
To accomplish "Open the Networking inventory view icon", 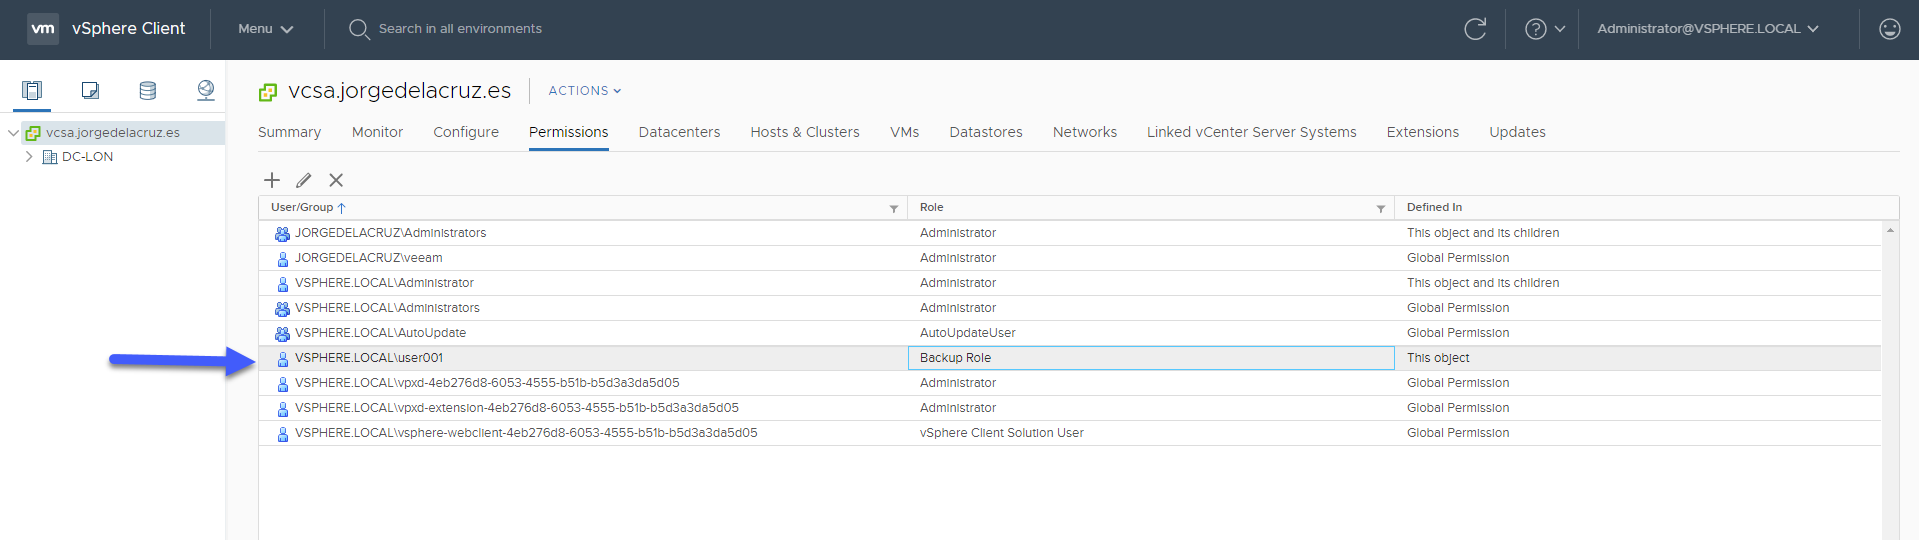I will (x=206, y=91).
